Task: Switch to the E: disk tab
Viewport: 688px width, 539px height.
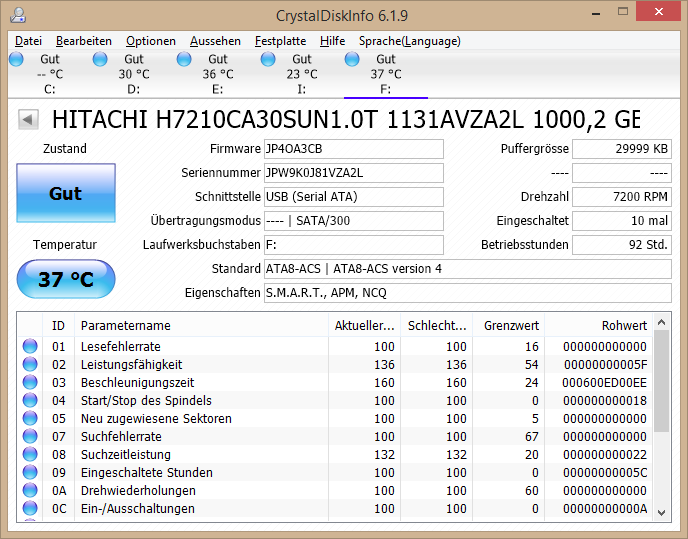Action: (218, 74)
